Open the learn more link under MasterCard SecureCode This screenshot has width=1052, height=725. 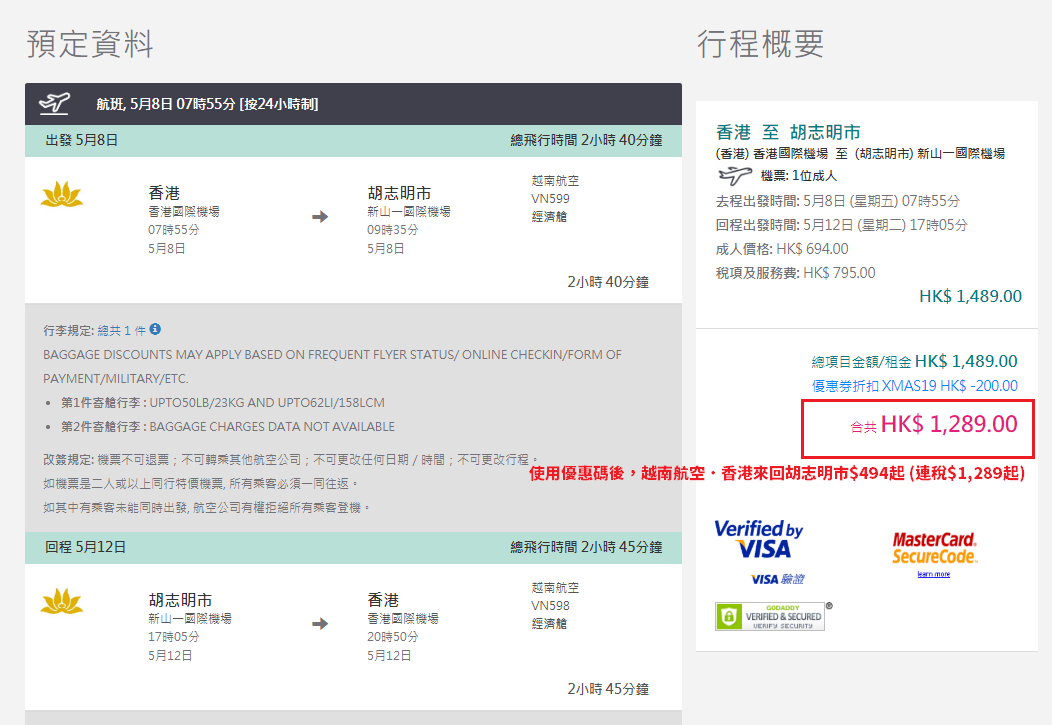click(x=934, y=574)
